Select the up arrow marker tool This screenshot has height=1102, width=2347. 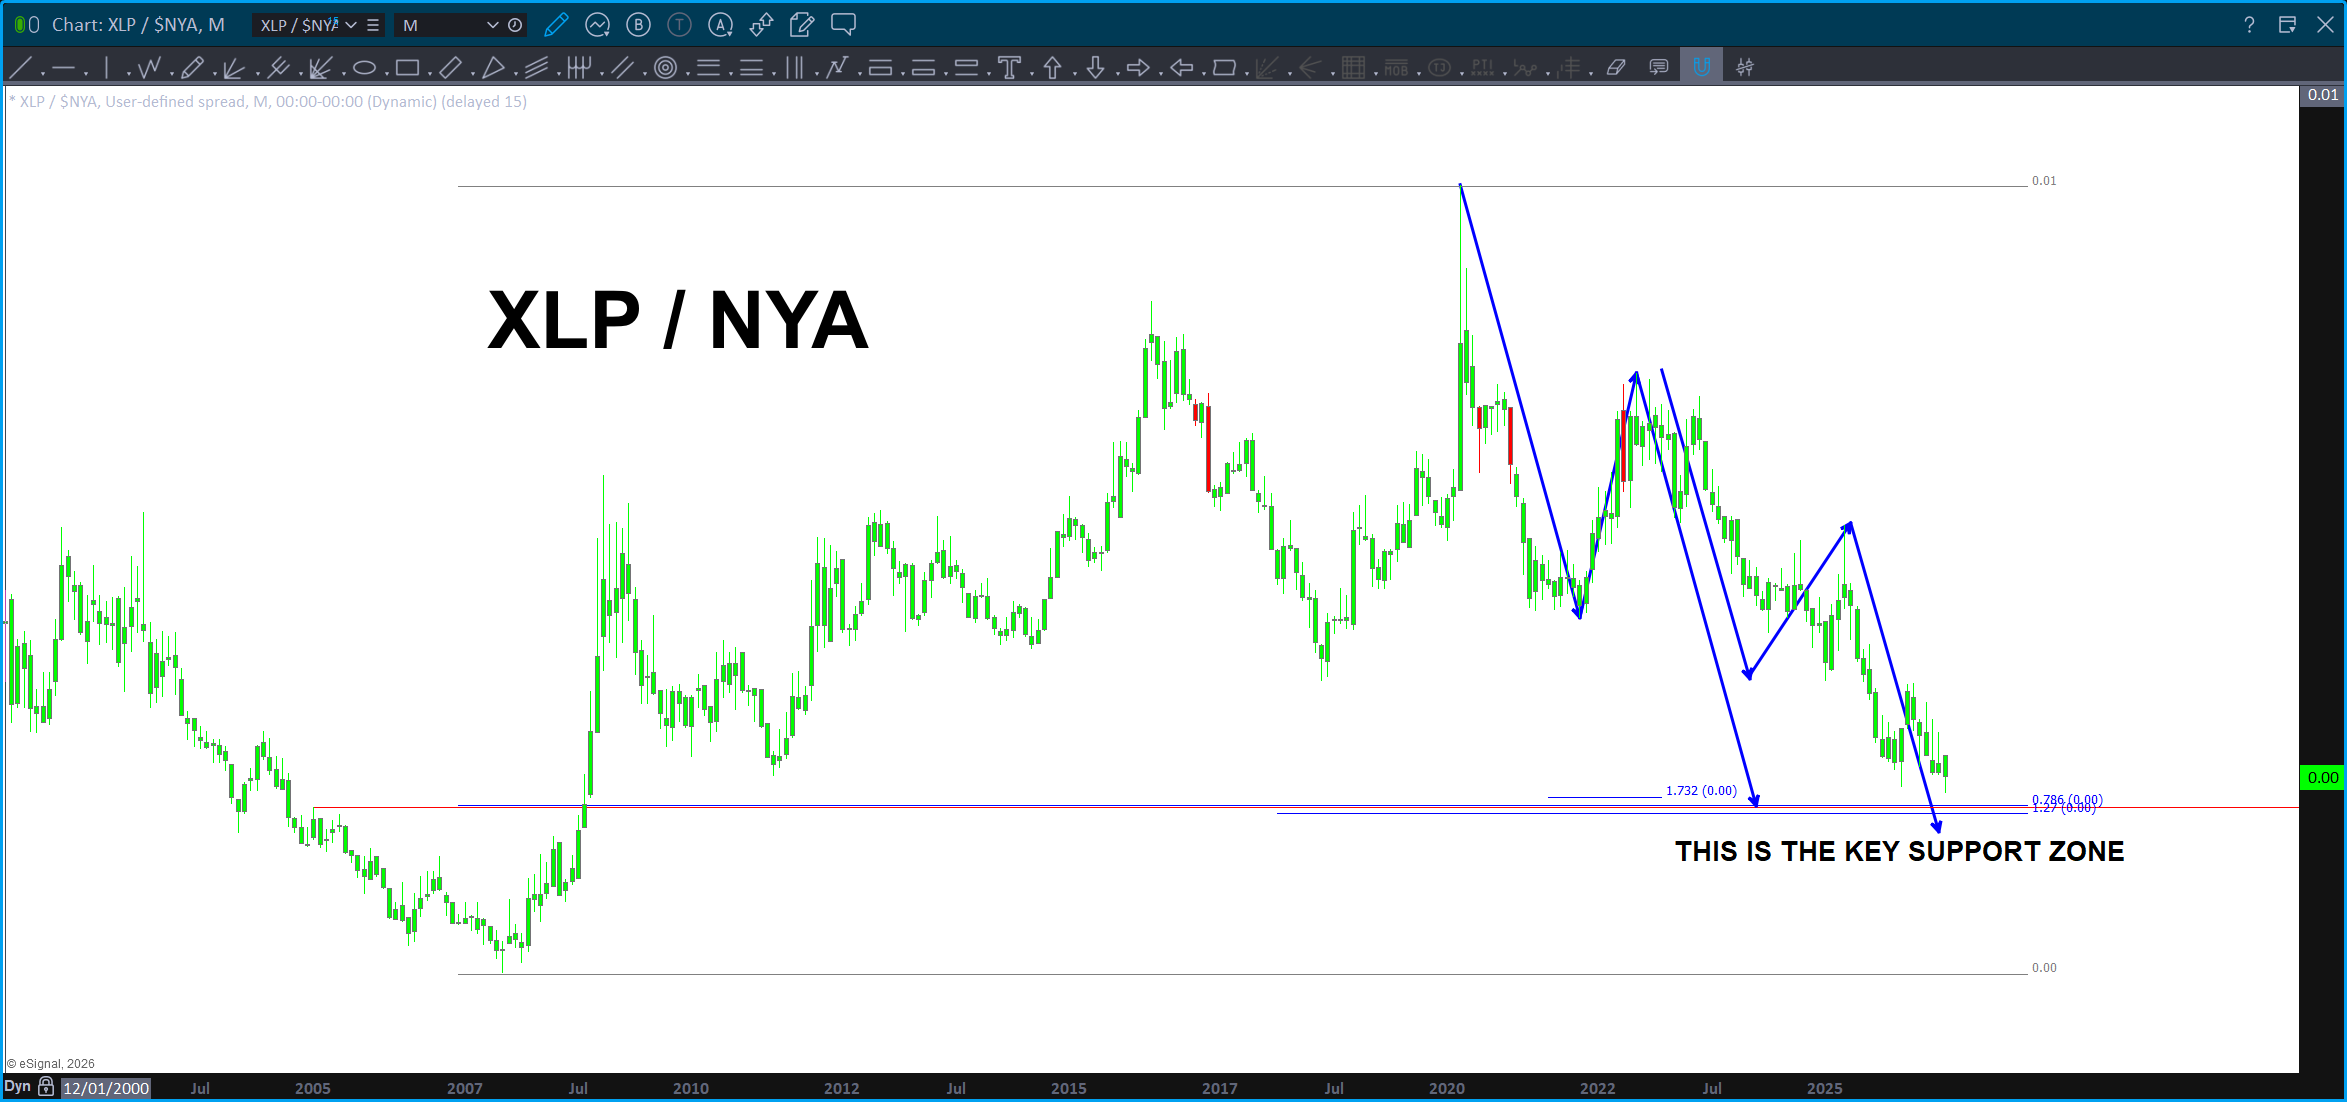[1052, 68]
